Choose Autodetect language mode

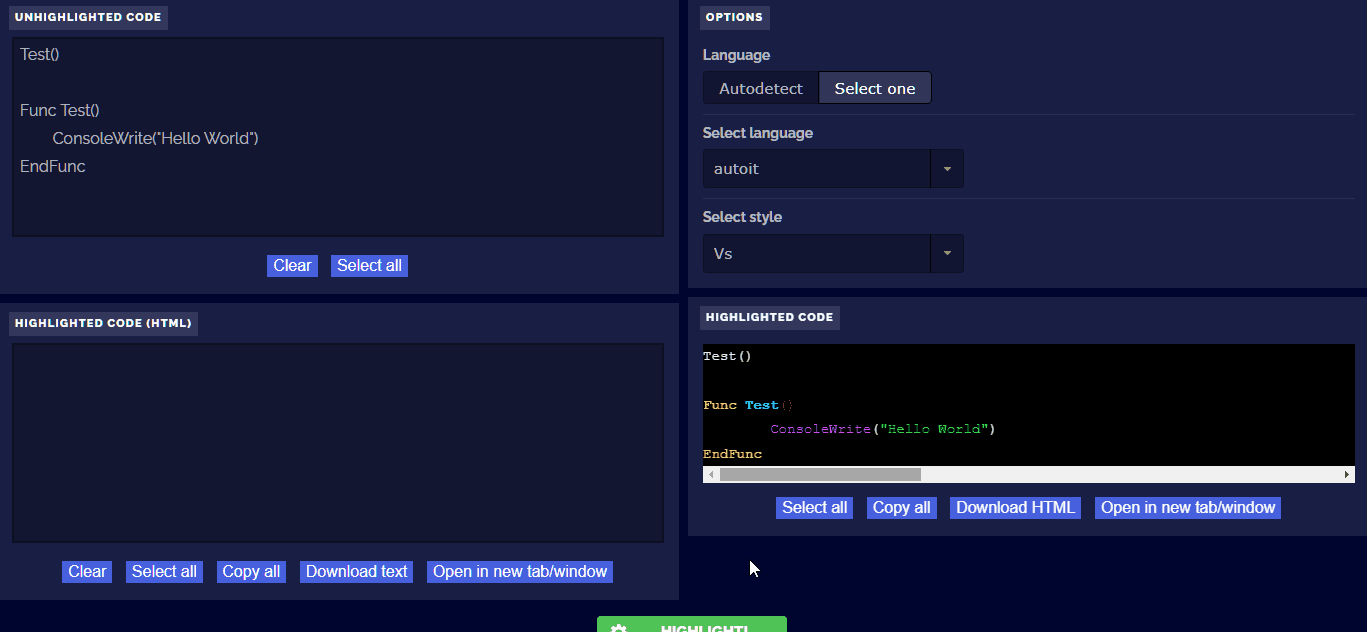point(760,88)
